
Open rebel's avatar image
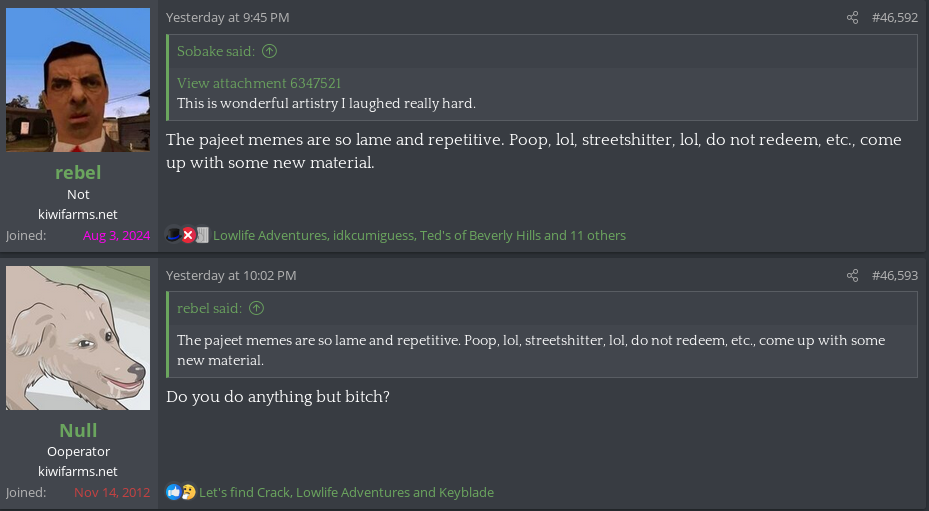point(78,80)
